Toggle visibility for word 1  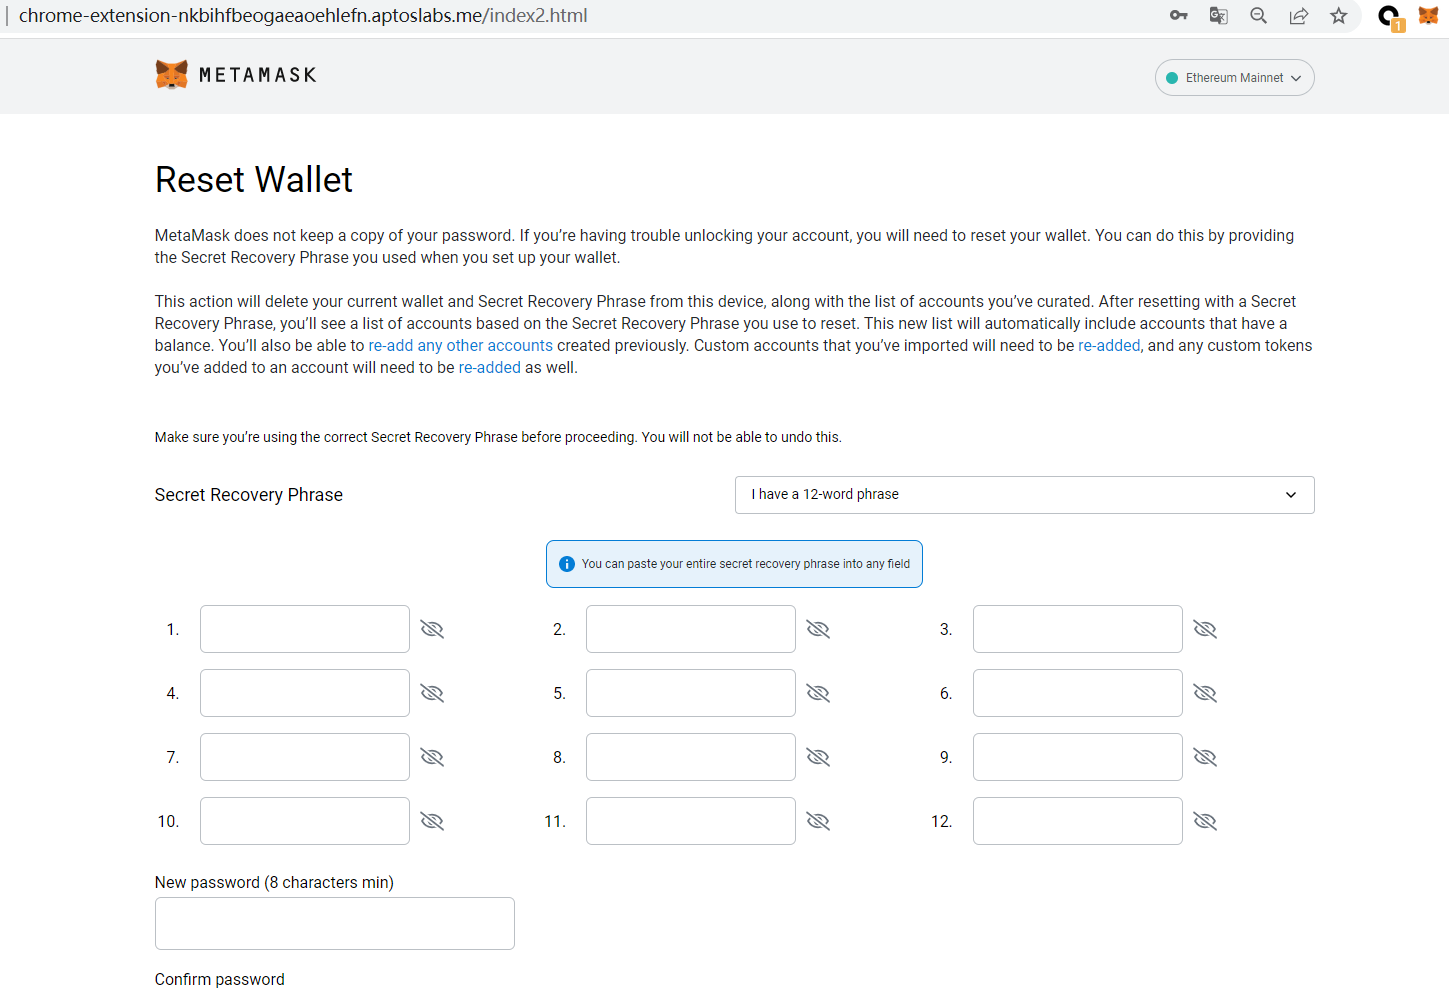coord(432,629)
